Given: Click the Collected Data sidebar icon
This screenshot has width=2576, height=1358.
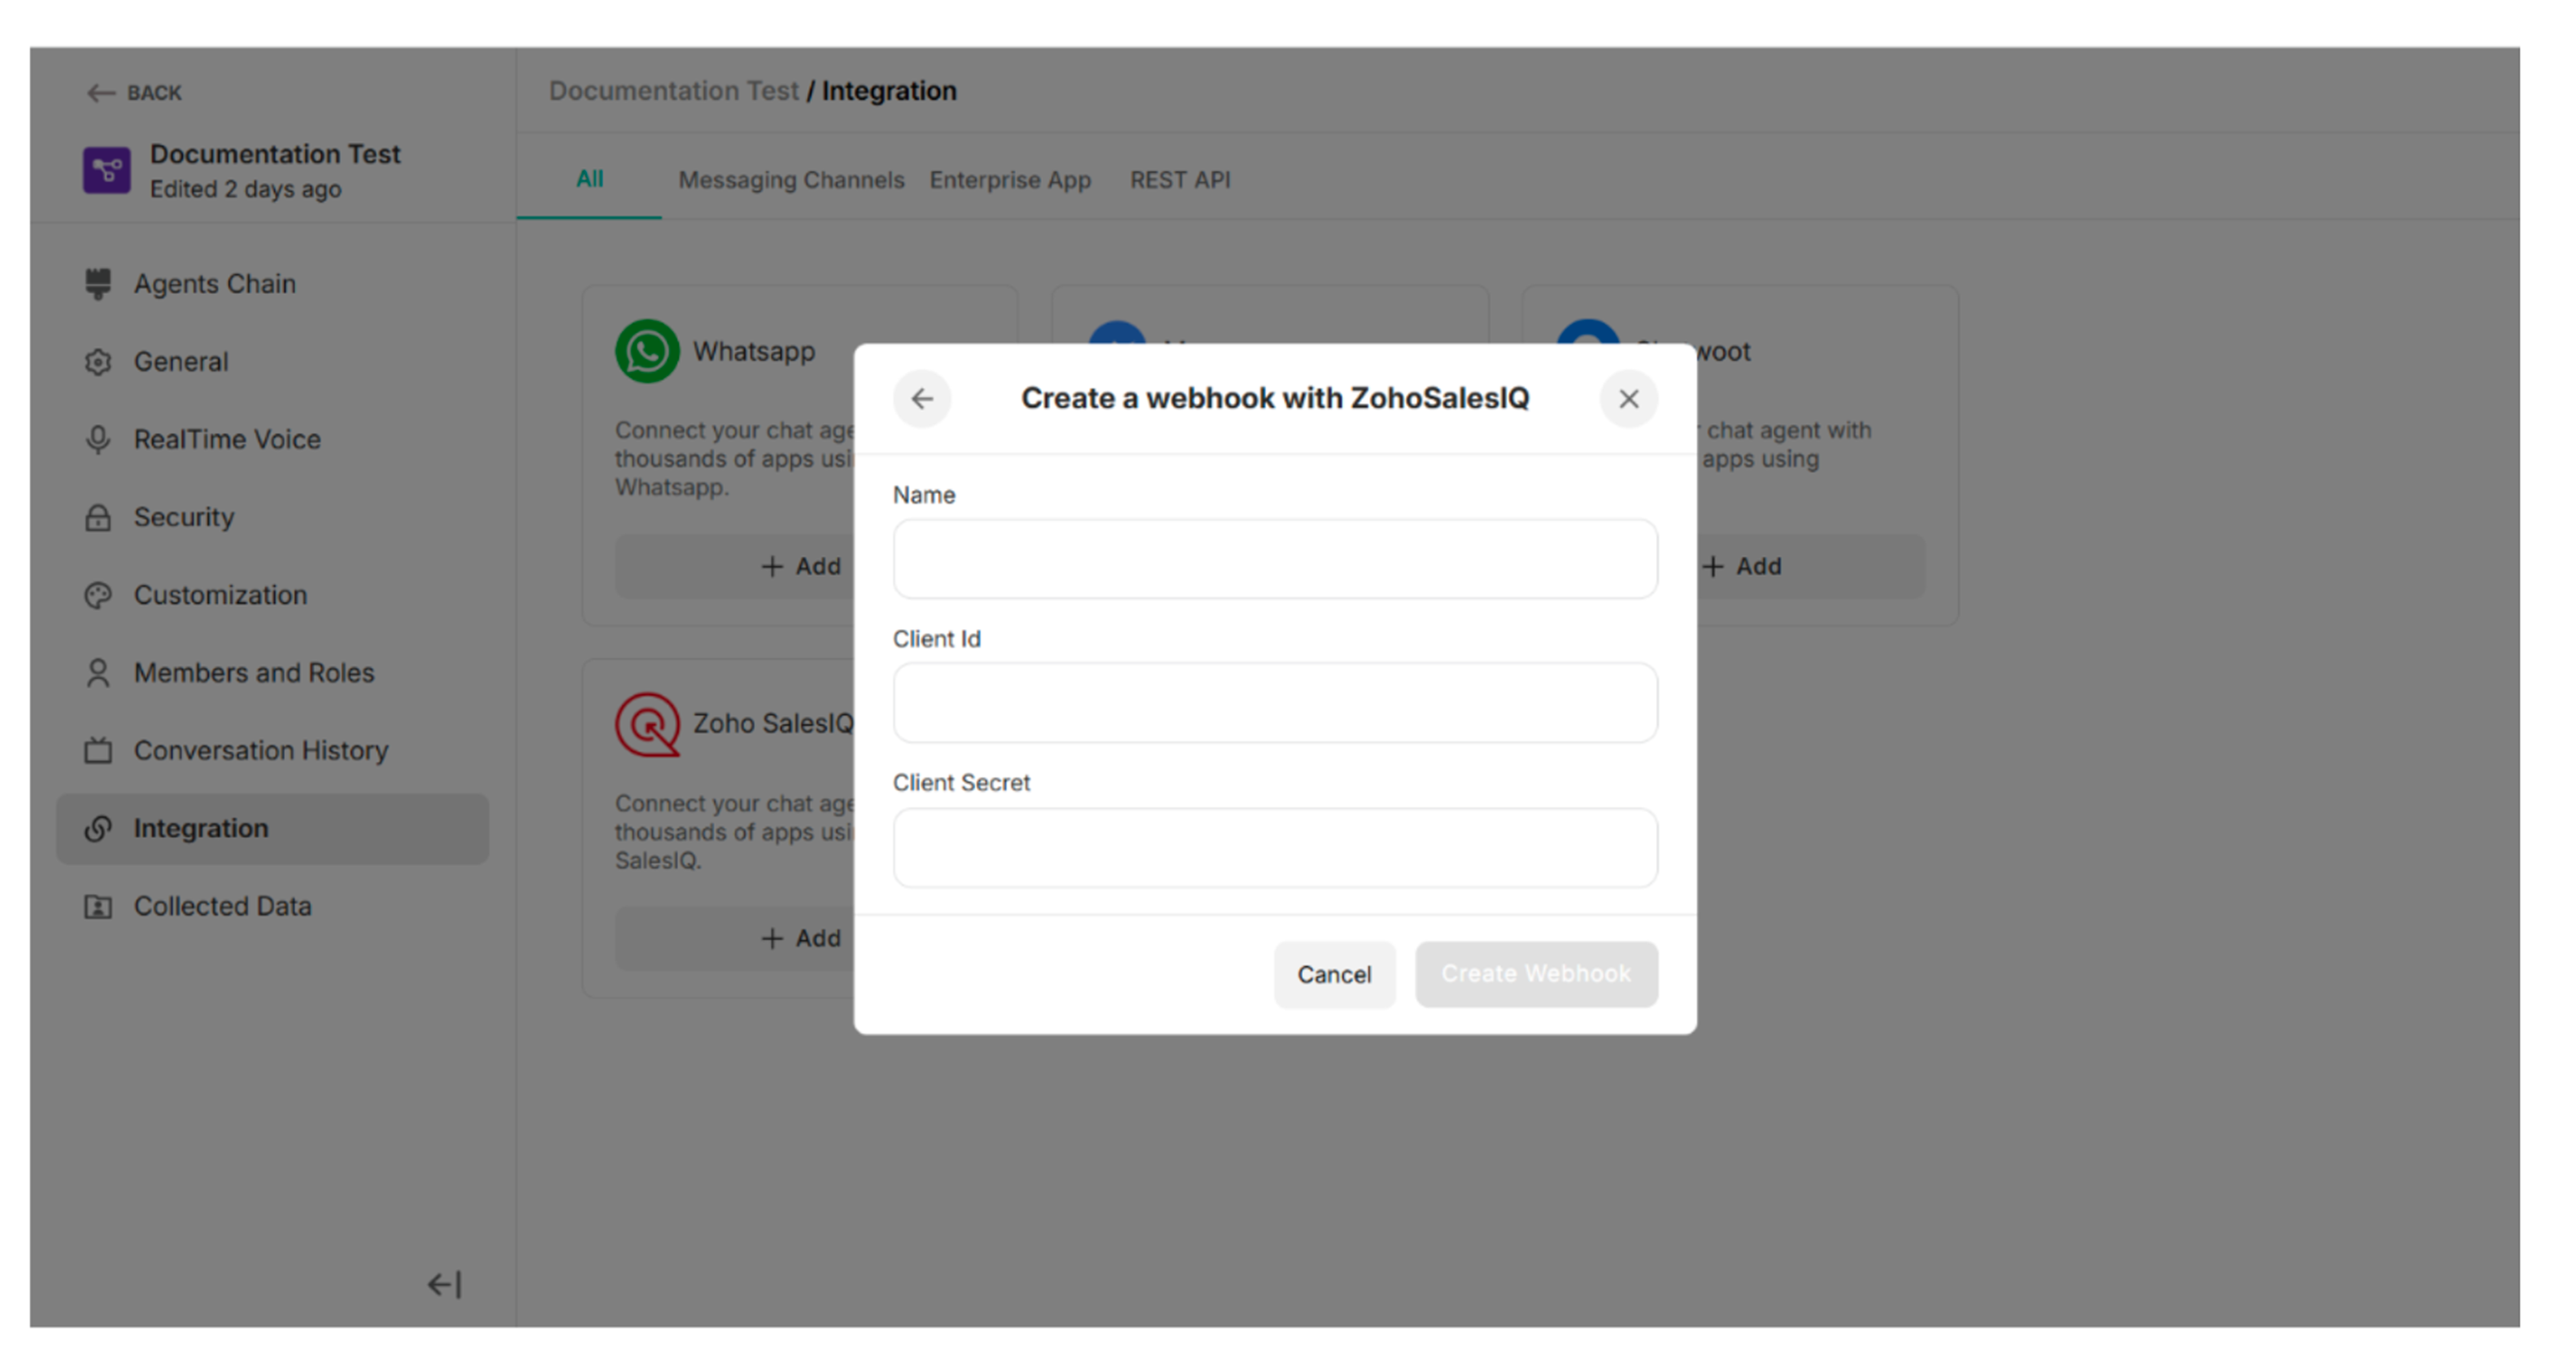Looking at the screenshot, I should coord(99,906).
